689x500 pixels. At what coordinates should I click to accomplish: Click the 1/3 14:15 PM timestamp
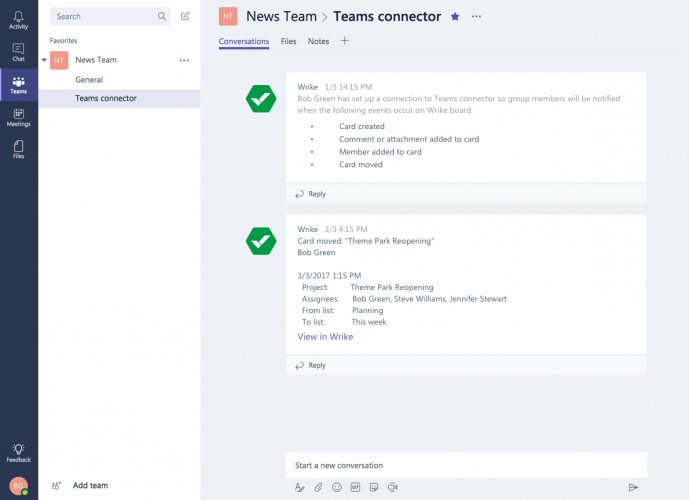pyautogui.click(x=348, y=87)
